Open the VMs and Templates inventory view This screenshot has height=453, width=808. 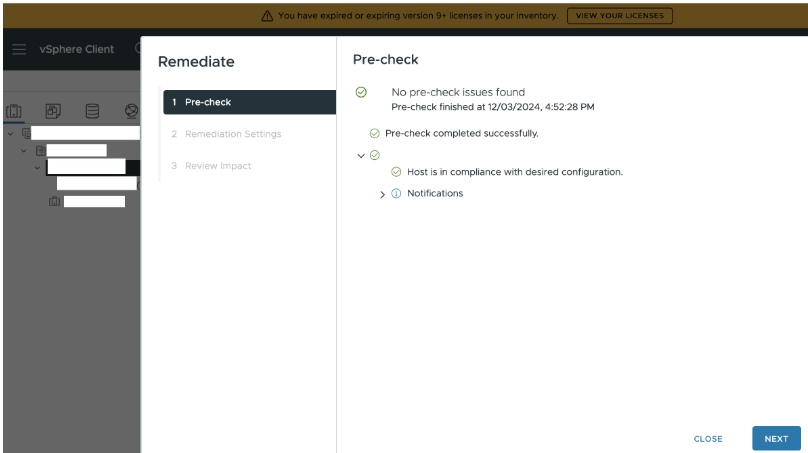(x=53, y=111)
